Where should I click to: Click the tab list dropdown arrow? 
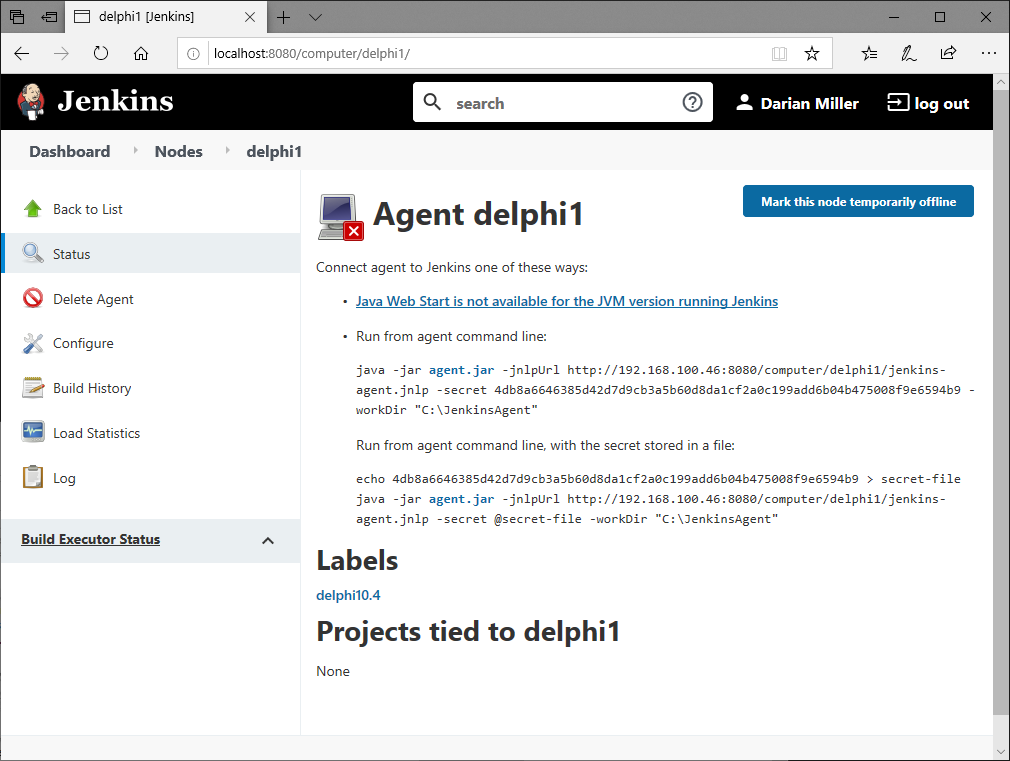(x=315, y=17)
